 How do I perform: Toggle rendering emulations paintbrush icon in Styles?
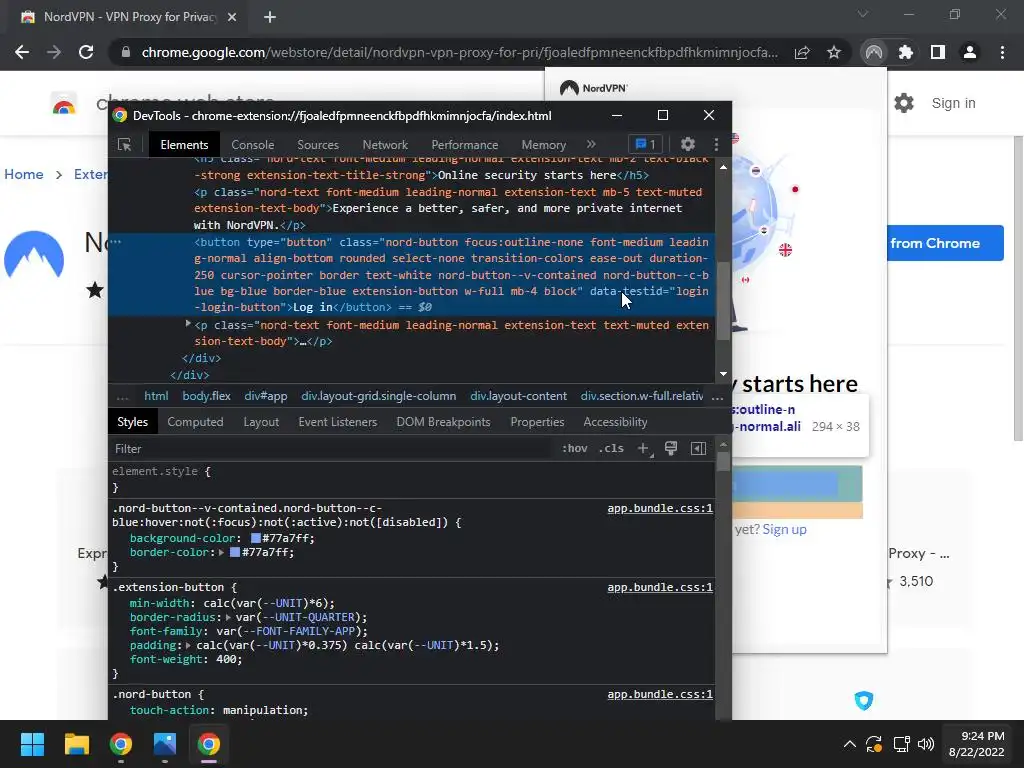(x=671, y=448)
